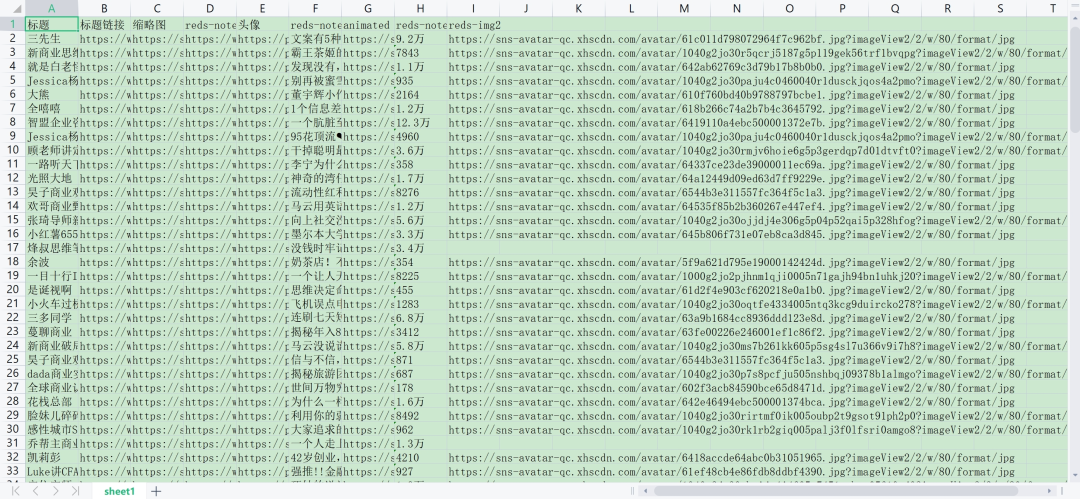Viewport: 1080px width, 499px height.
Task: Click the cell '大熊'
Action: pos(52,94)
